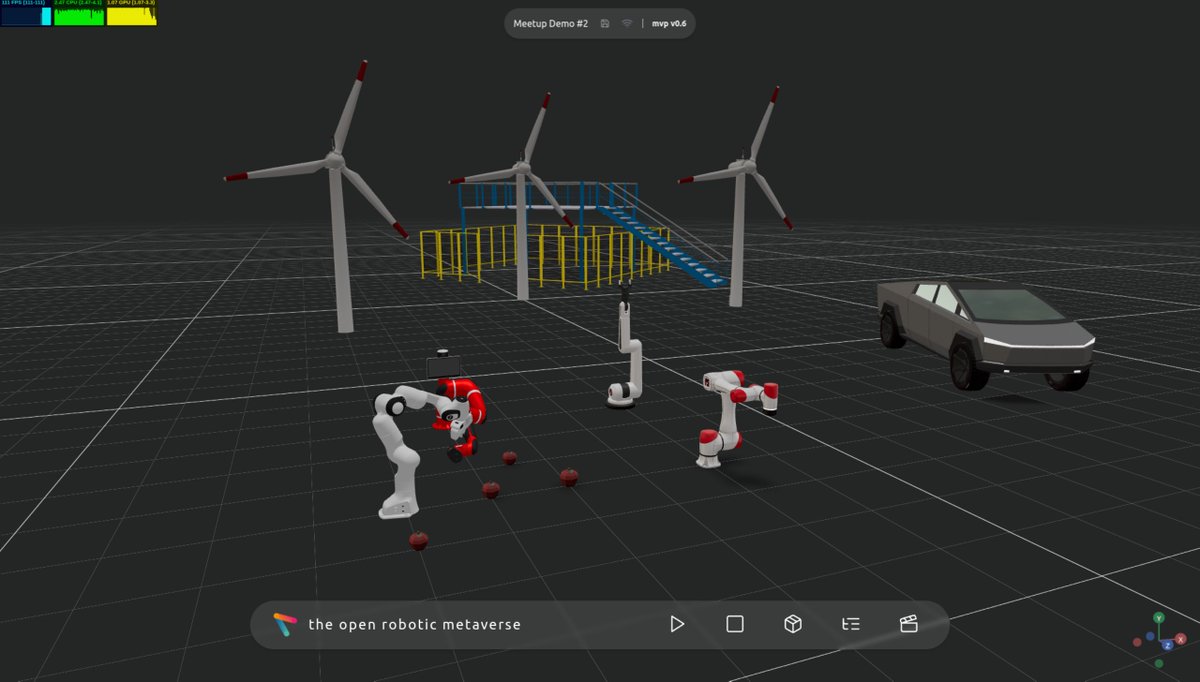This screenshot has height=682, width=1200.
Task: Expand the Meetup Demo #2 title bar
Action: pyautogui.click(x=554, y=23)
